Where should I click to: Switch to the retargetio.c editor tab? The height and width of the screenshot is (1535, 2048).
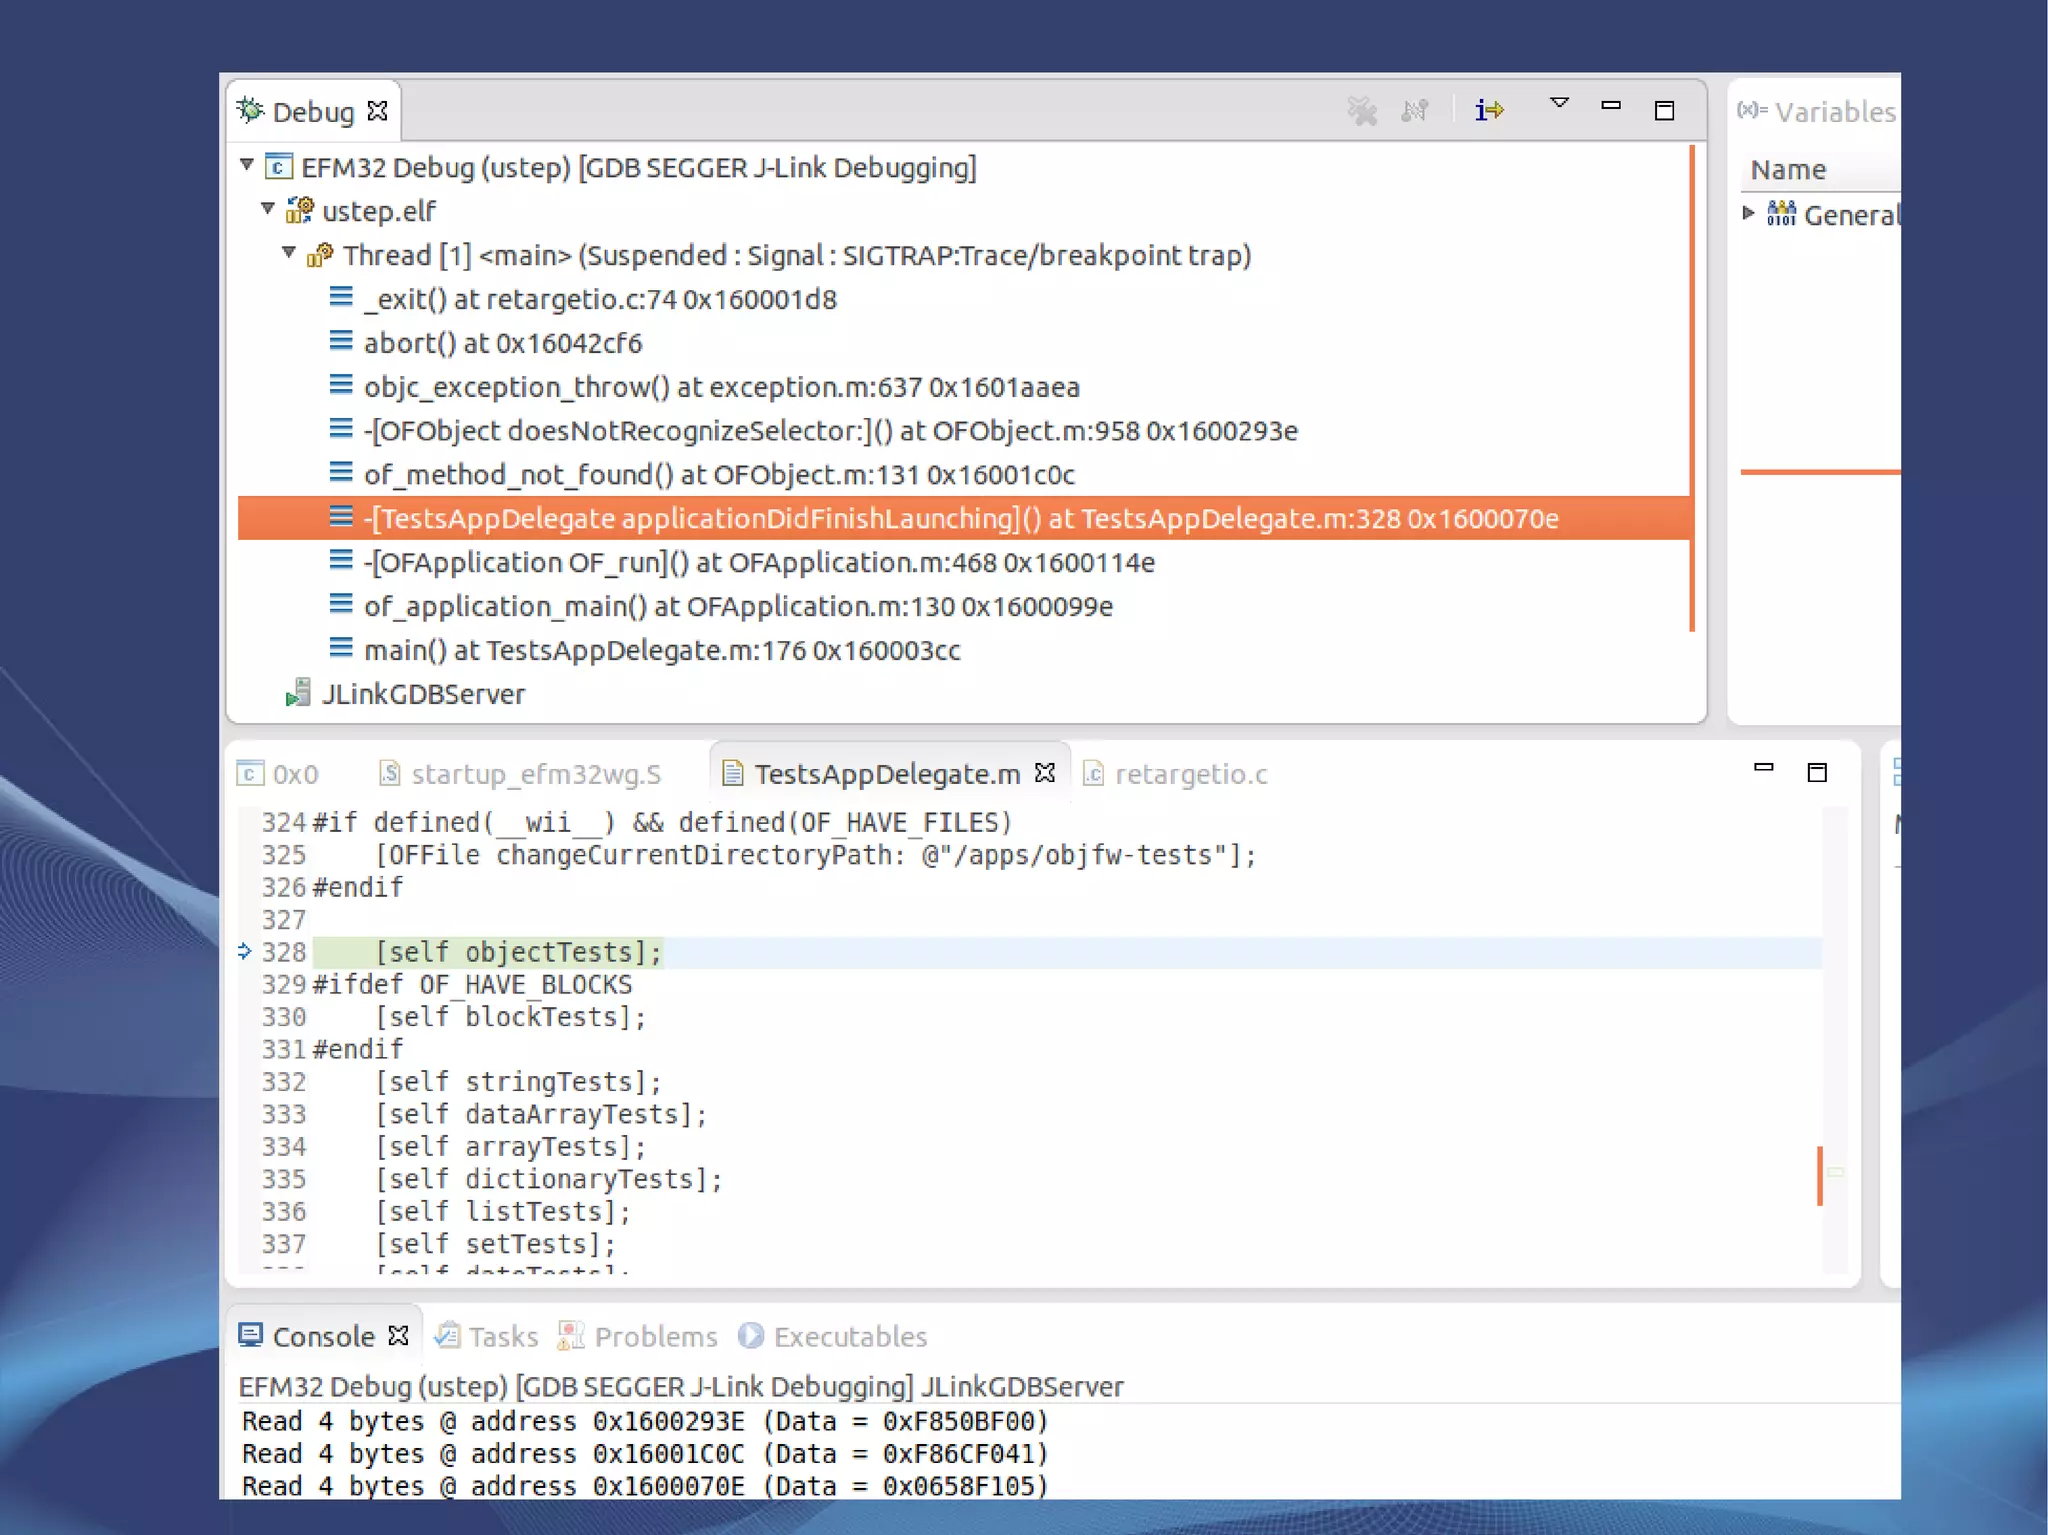[x=1189, y=774]
